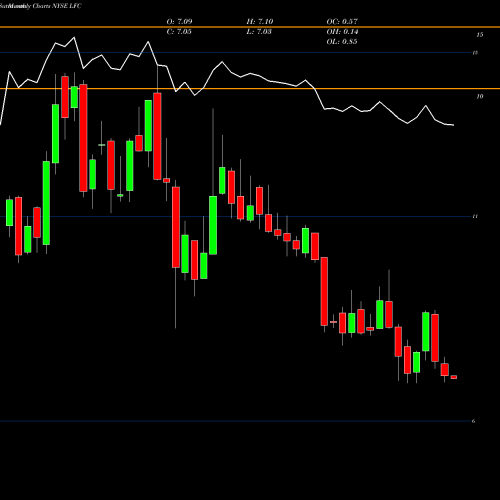The width and height of the screenshot is (500, 500).
Task: Click the "C: 7.05" close value
Action: pyautogui.click(x=179, y=32)
